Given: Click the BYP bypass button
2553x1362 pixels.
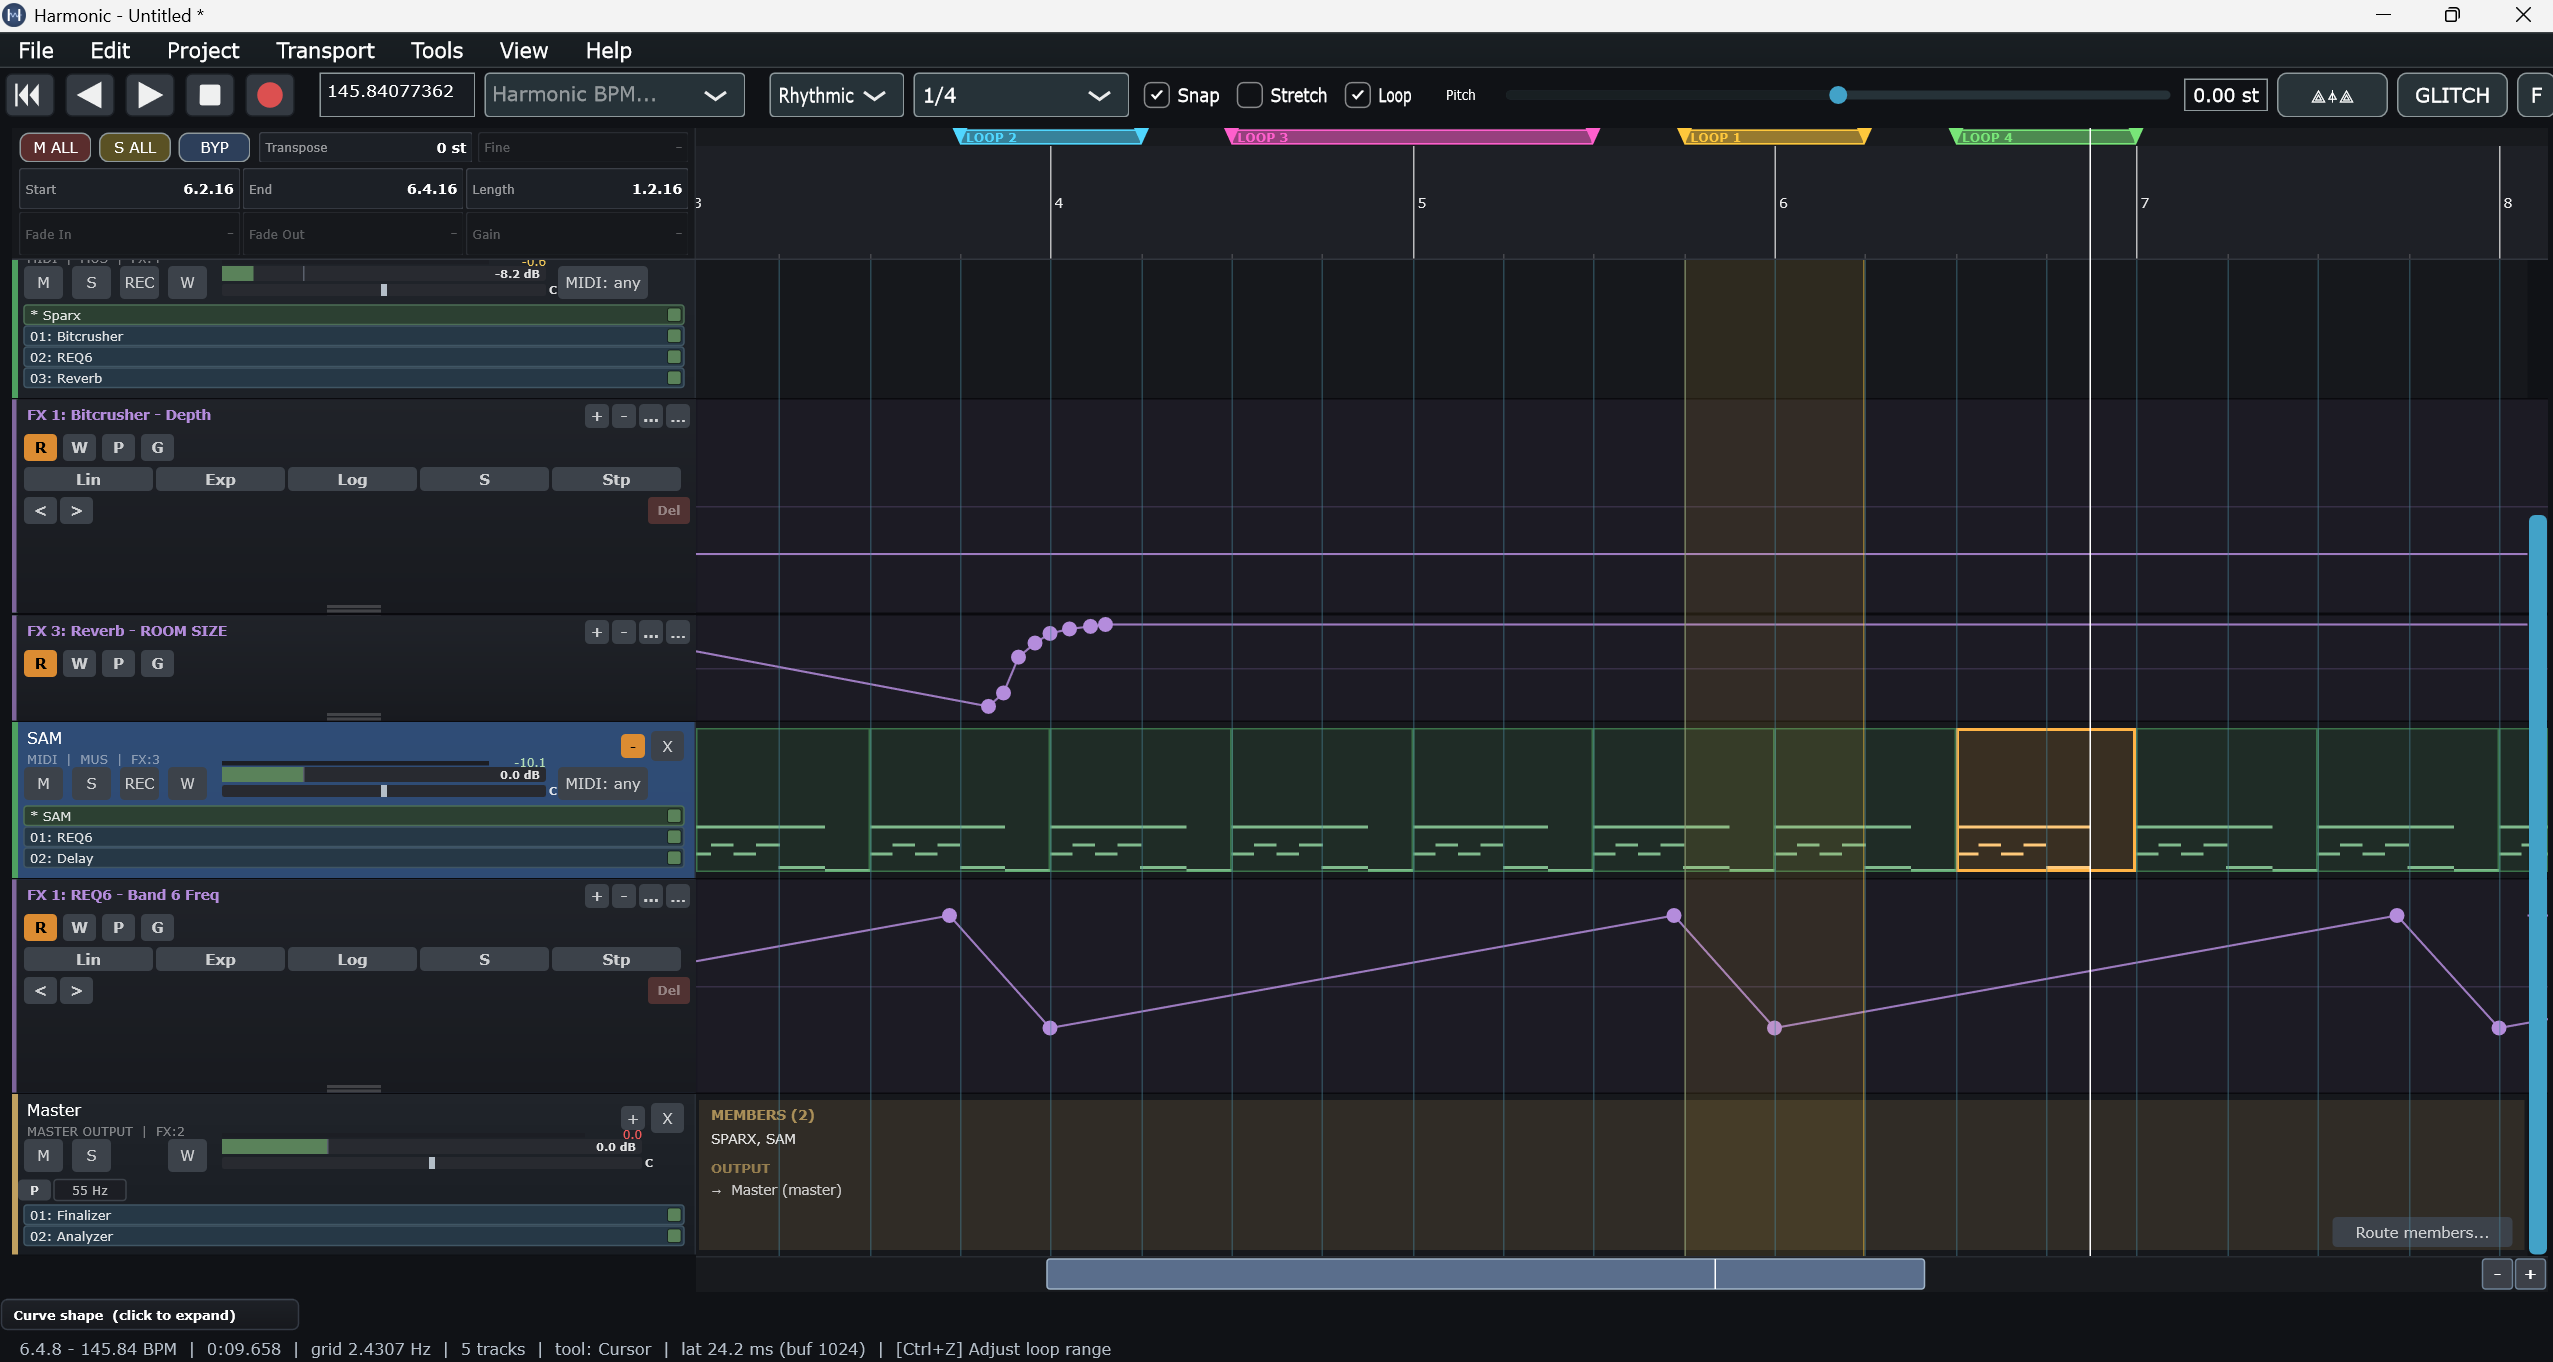Looking at the screenshot, I should click(x=214, y=148).
